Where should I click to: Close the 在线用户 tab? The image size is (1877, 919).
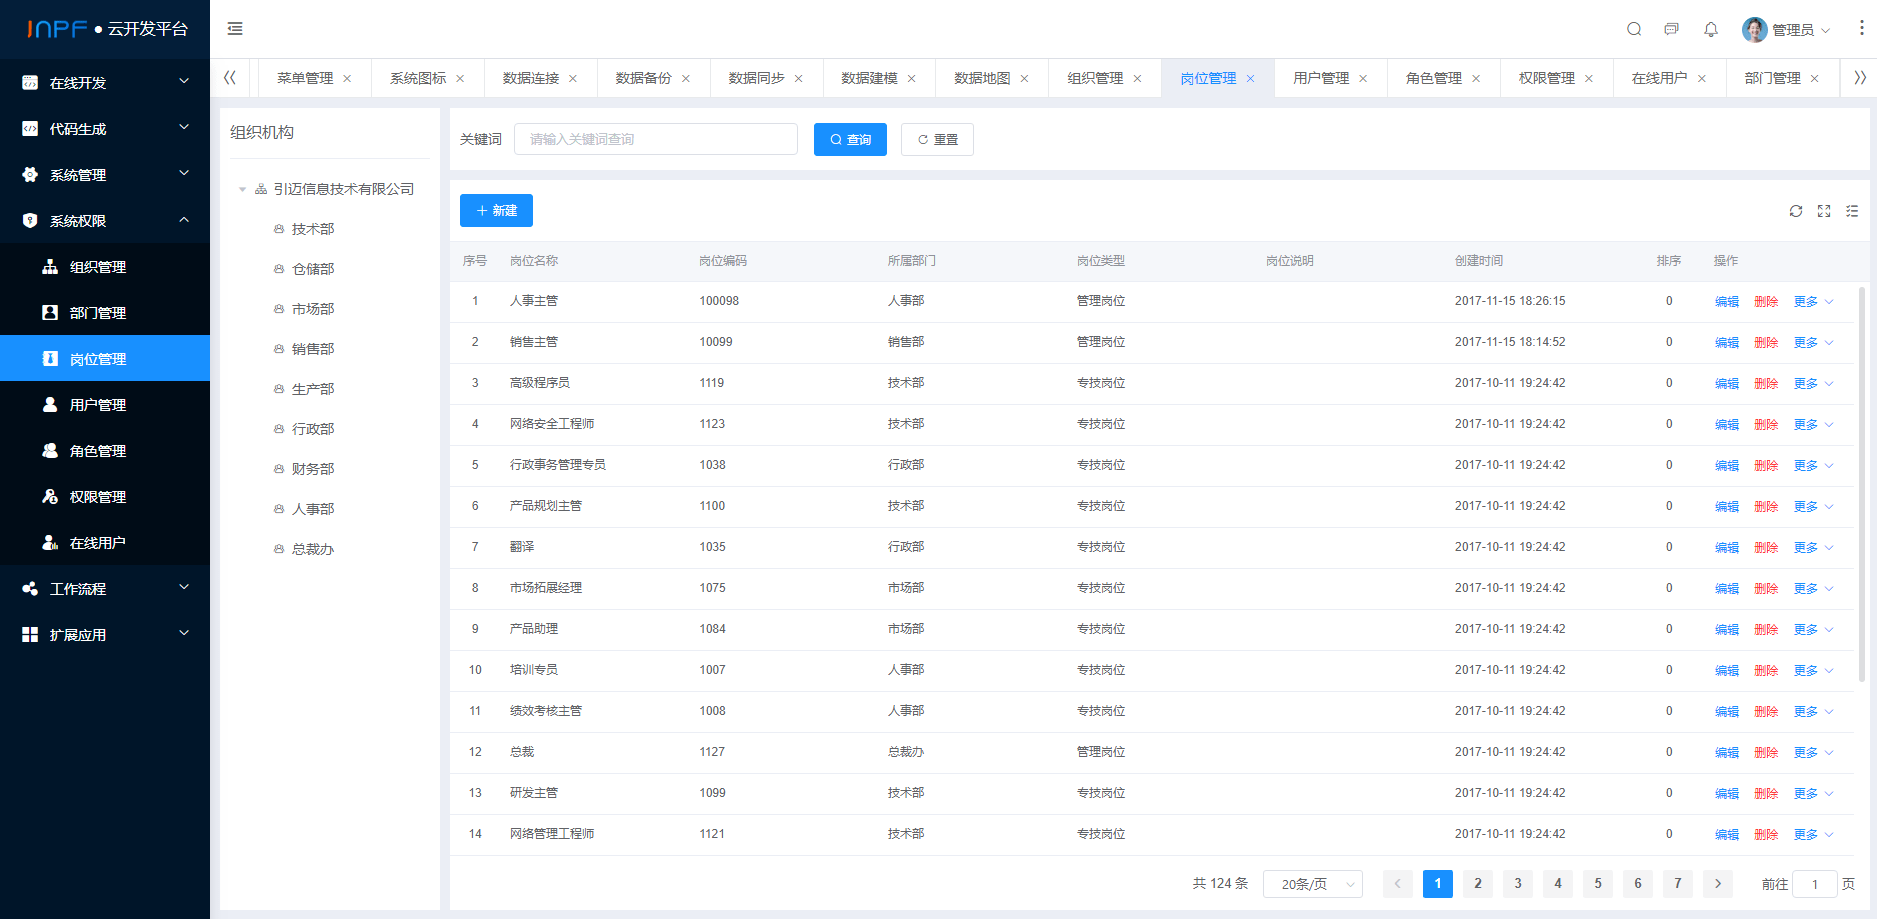(x=1702, y=78)
